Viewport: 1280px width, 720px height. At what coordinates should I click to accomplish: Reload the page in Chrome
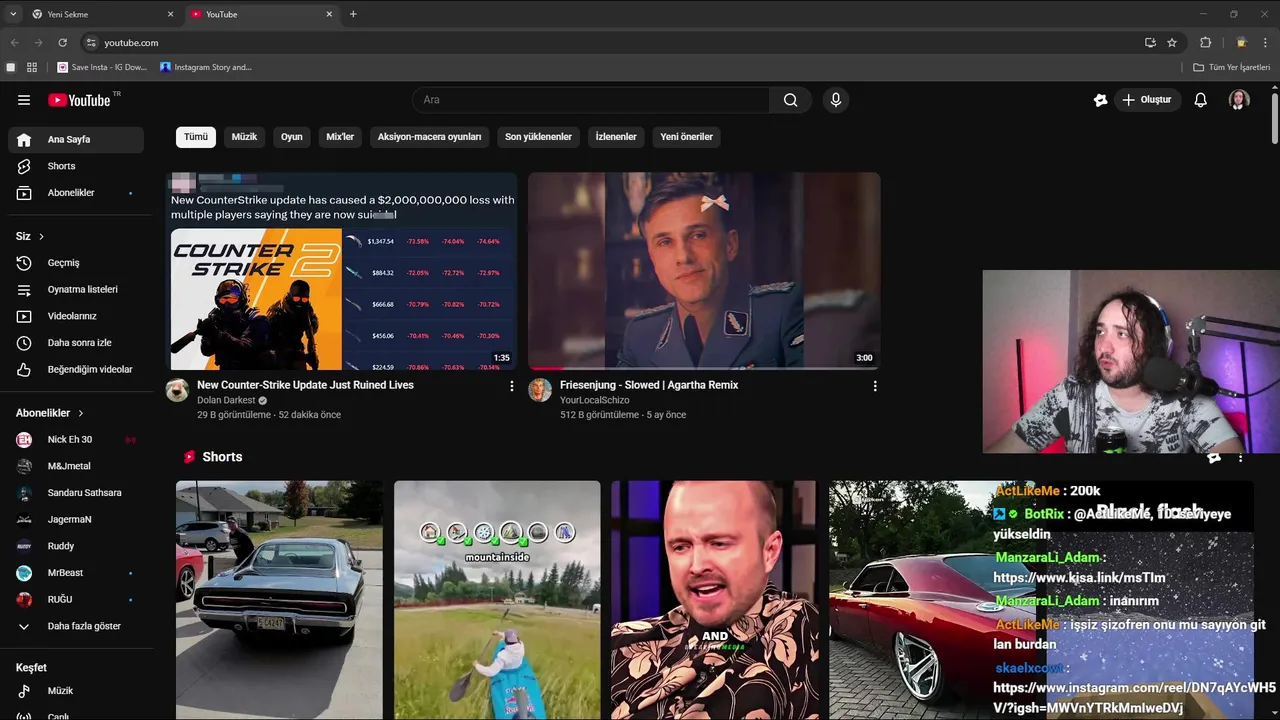click(62, 43)
